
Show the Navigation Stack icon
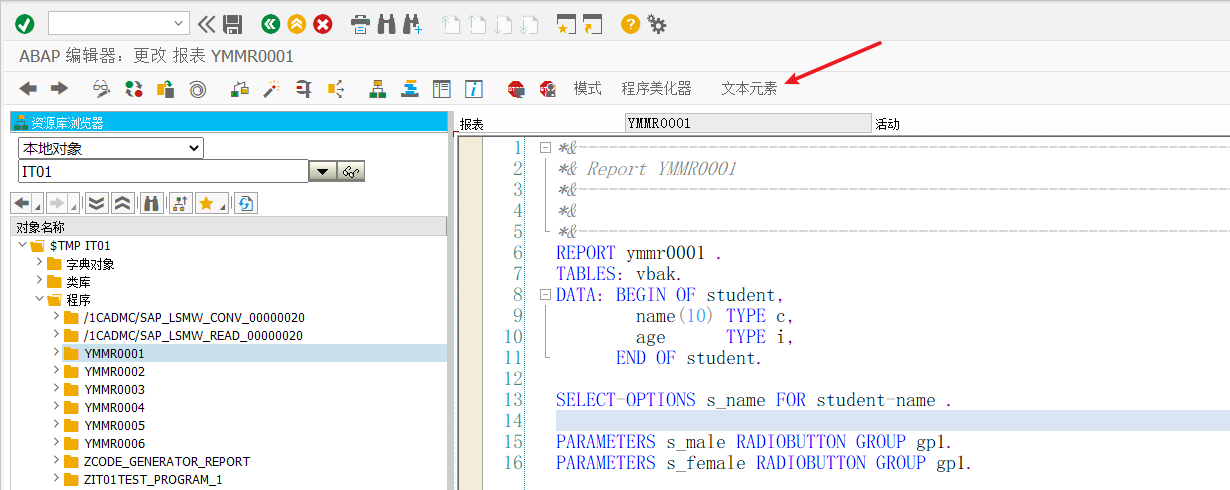(409, 89)
